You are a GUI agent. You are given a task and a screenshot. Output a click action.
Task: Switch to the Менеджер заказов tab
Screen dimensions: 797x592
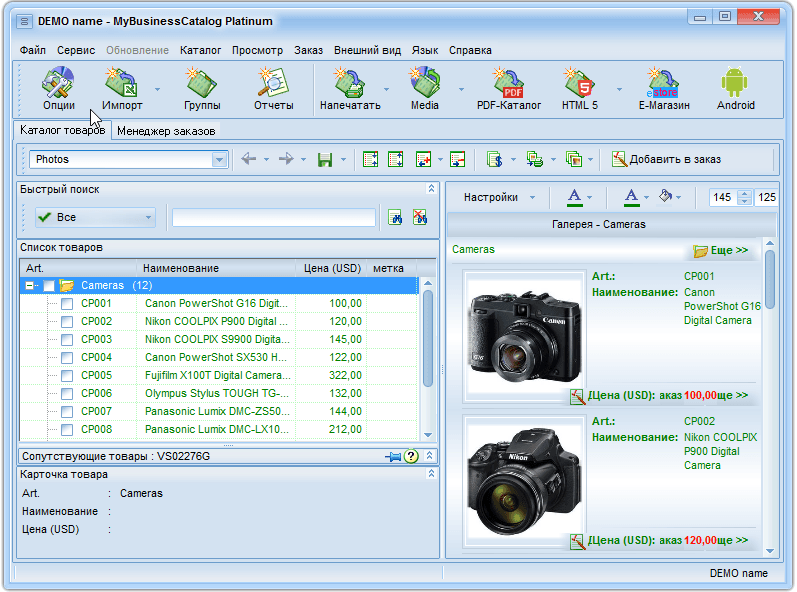(165, 131)
